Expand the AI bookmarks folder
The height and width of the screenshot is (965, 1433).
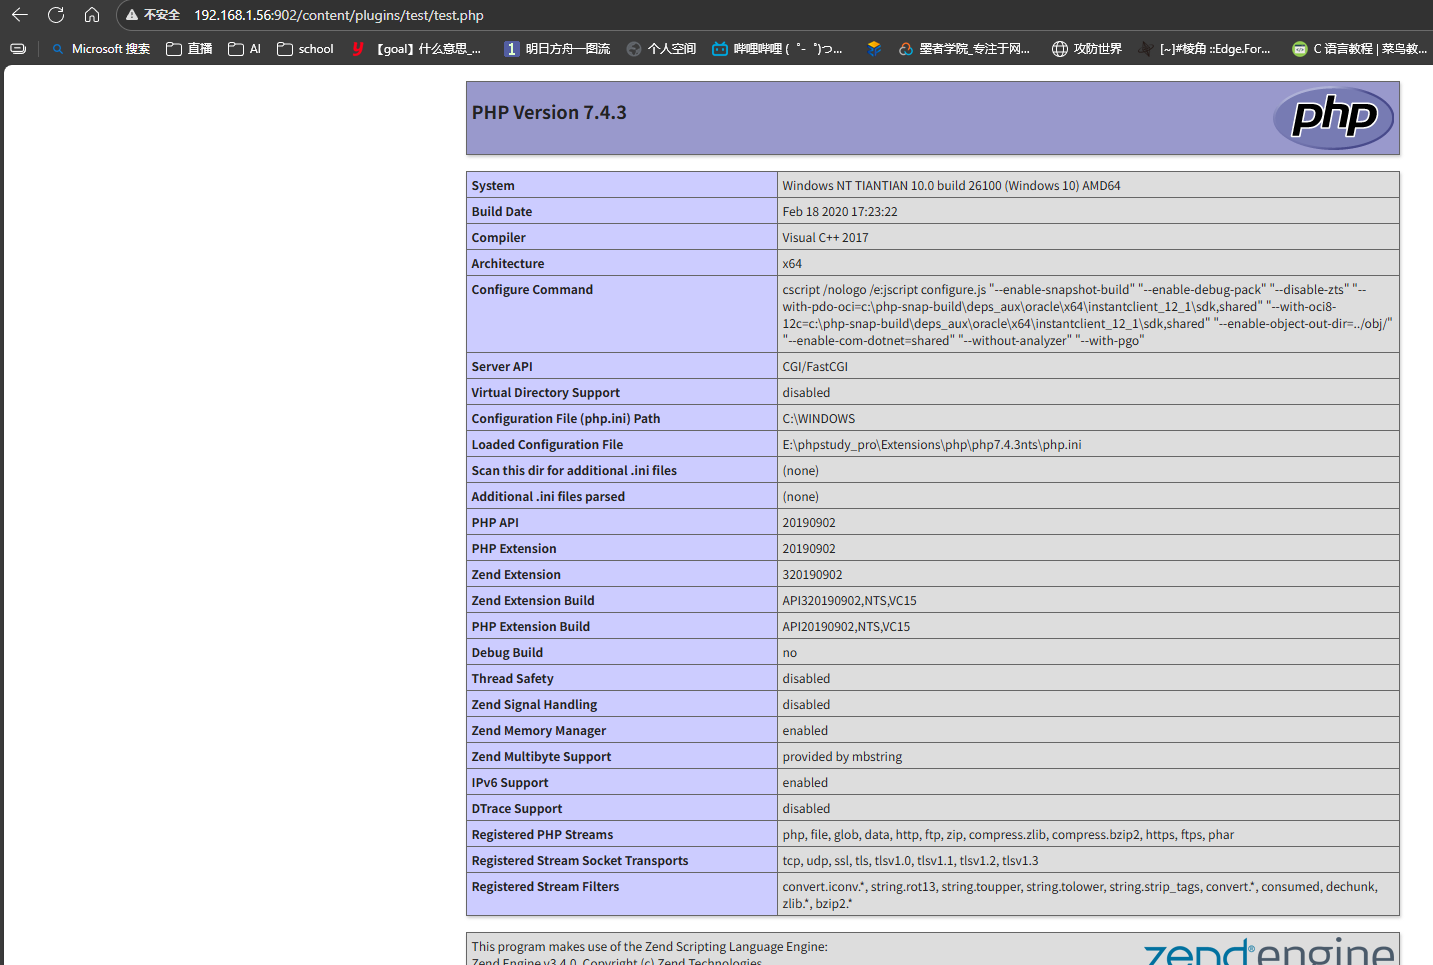pos(245,48)
